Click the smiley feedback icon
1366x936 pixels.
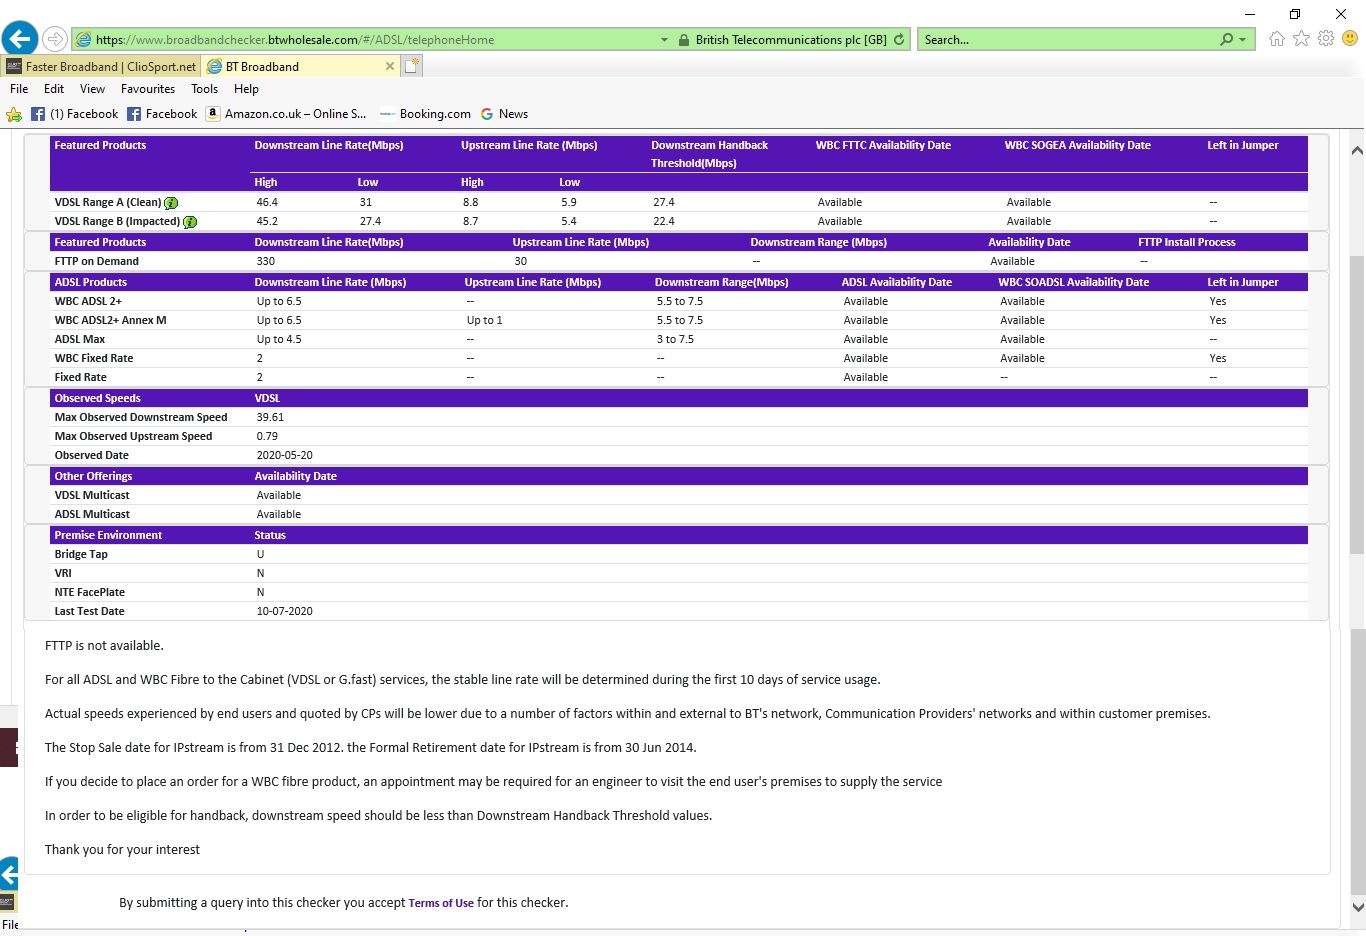[1350, 39]
